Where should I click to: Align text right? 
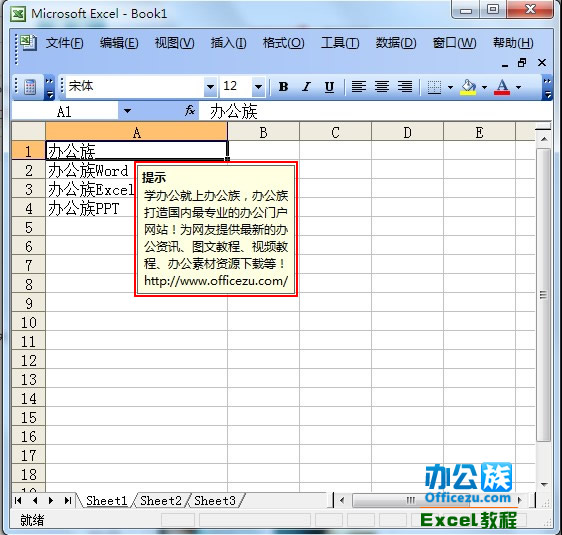coord(405,87)
